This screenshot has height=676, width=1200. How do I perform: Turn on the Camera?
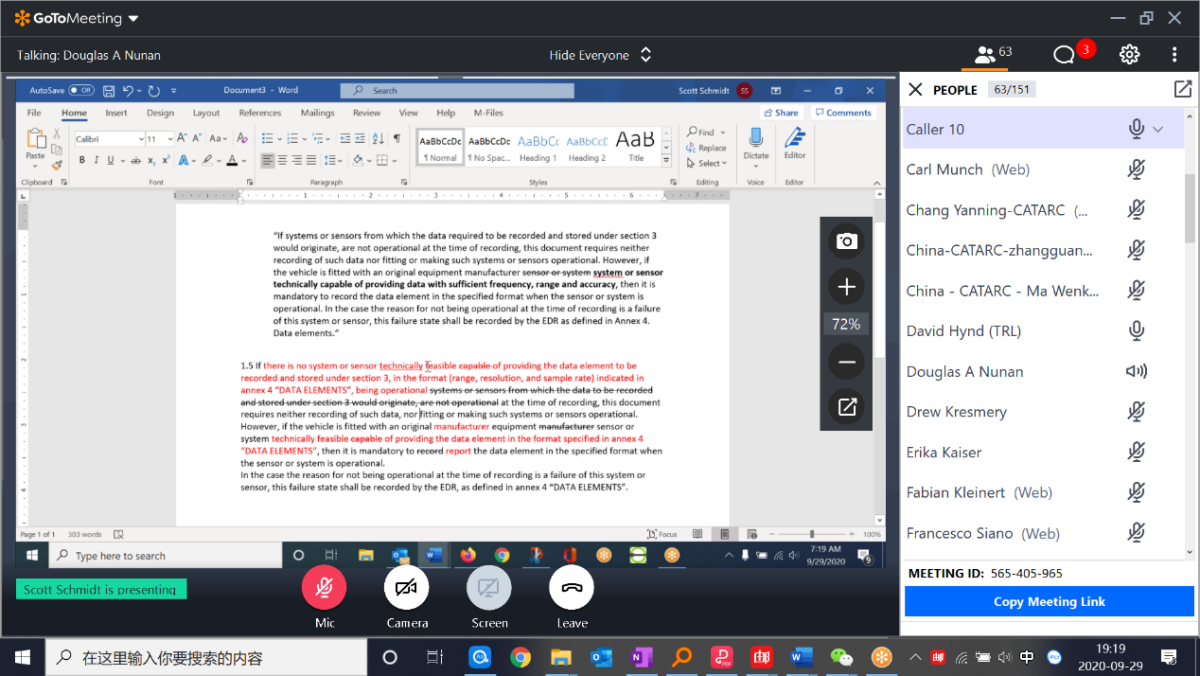click(x=406, y=588)
